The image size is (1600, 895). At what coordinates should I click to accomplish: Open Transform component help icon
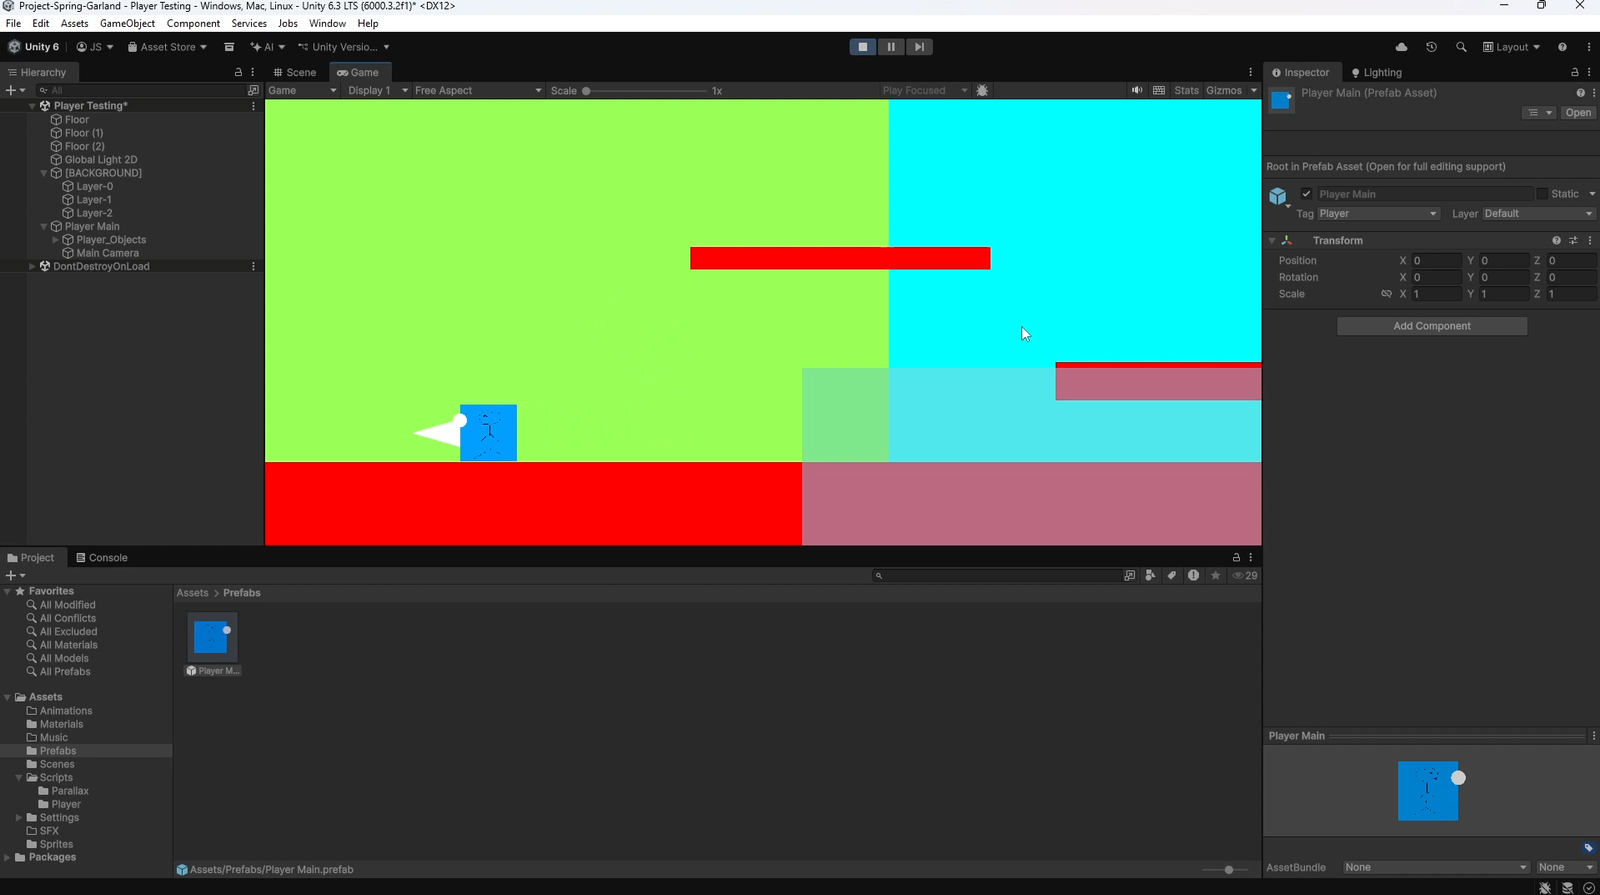tap(1556, 241)
